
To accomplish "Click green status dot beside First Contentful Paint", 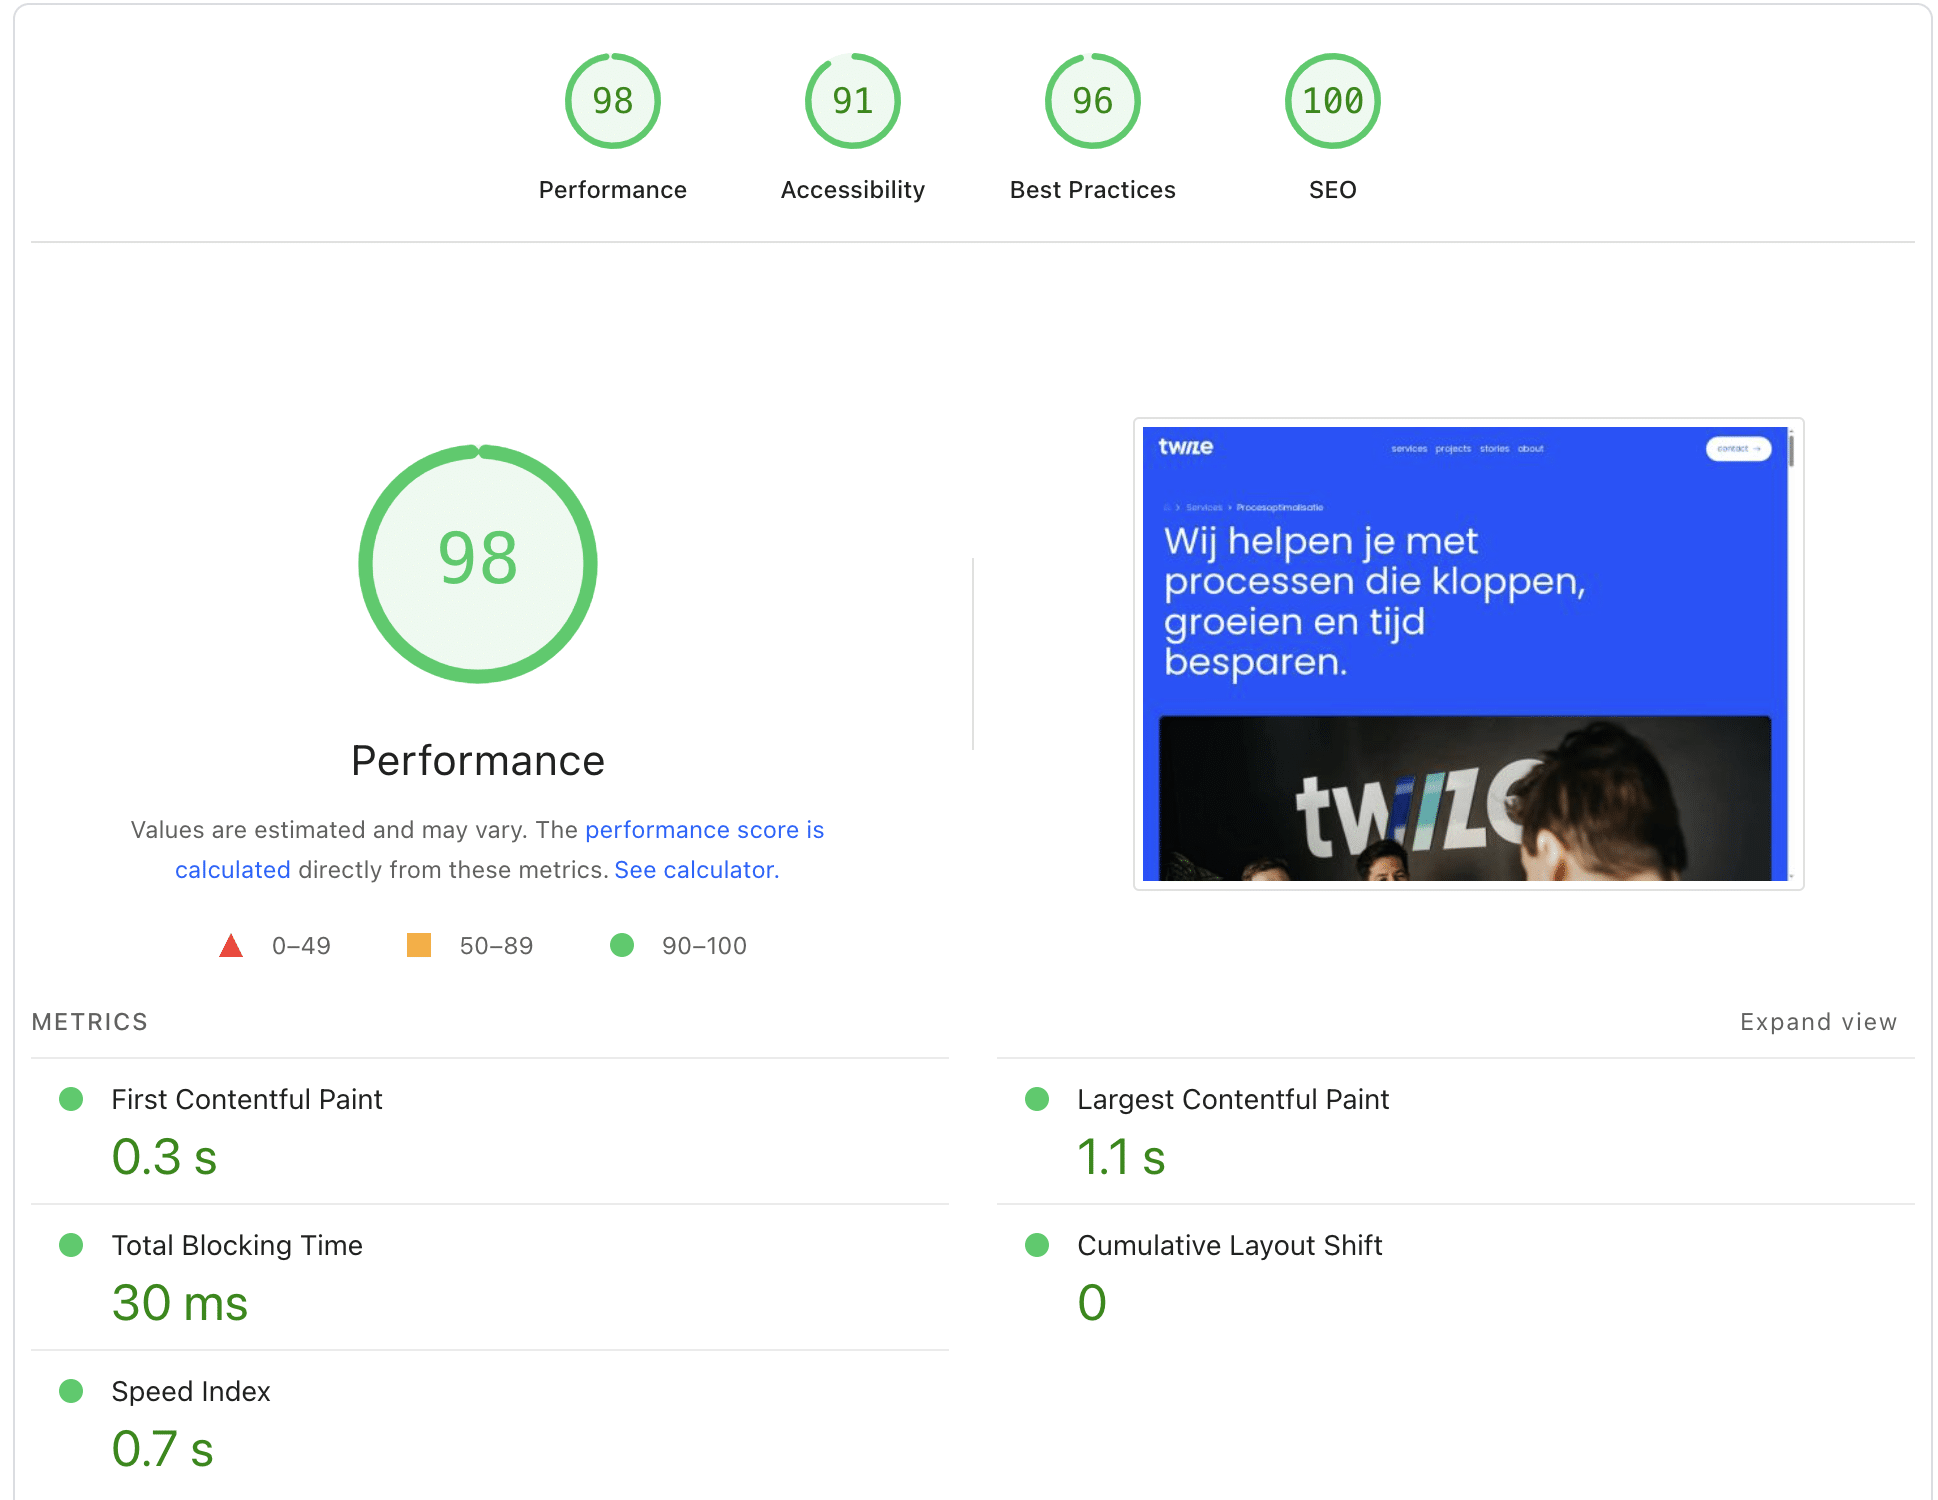I will point(71,1099).
